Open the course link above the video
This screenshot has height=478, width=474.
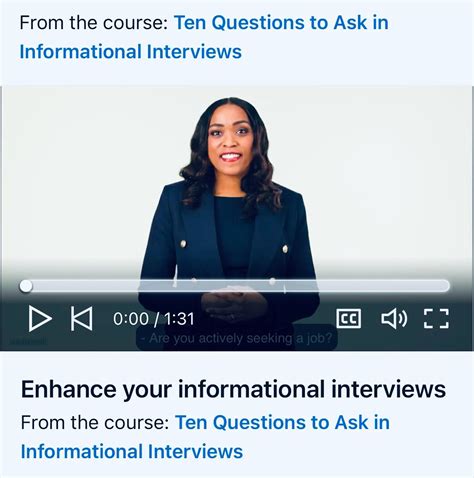pos(204,37)
